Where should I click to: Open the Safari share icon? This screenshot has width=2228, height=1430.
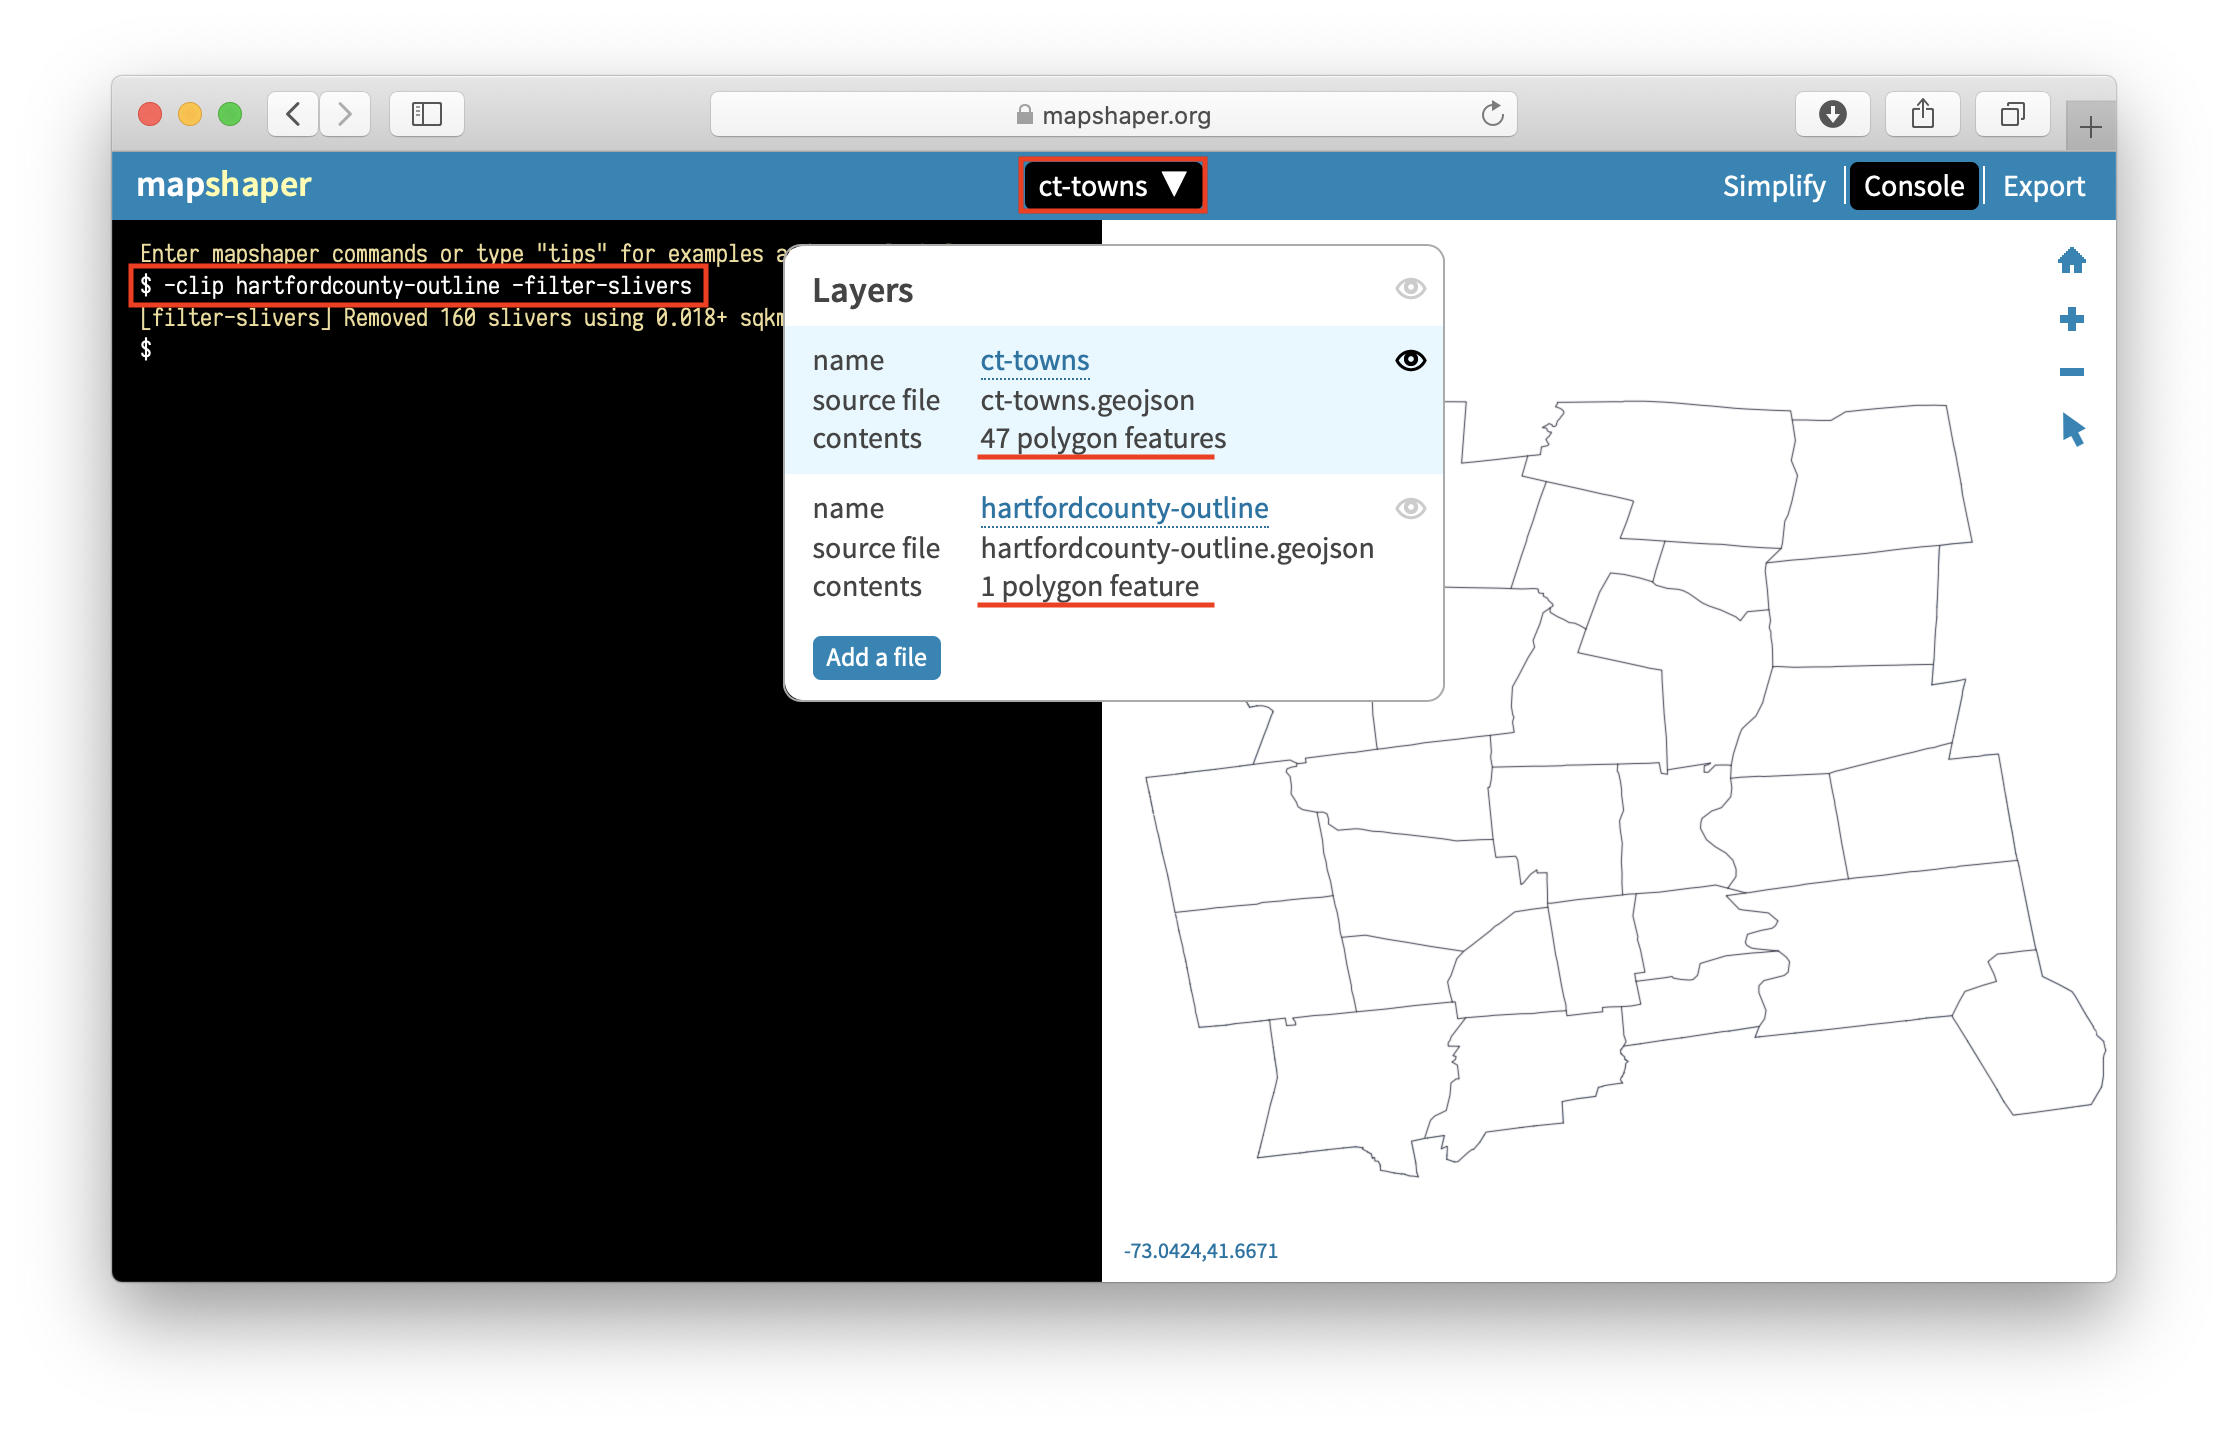click(x=1922, y=114)
